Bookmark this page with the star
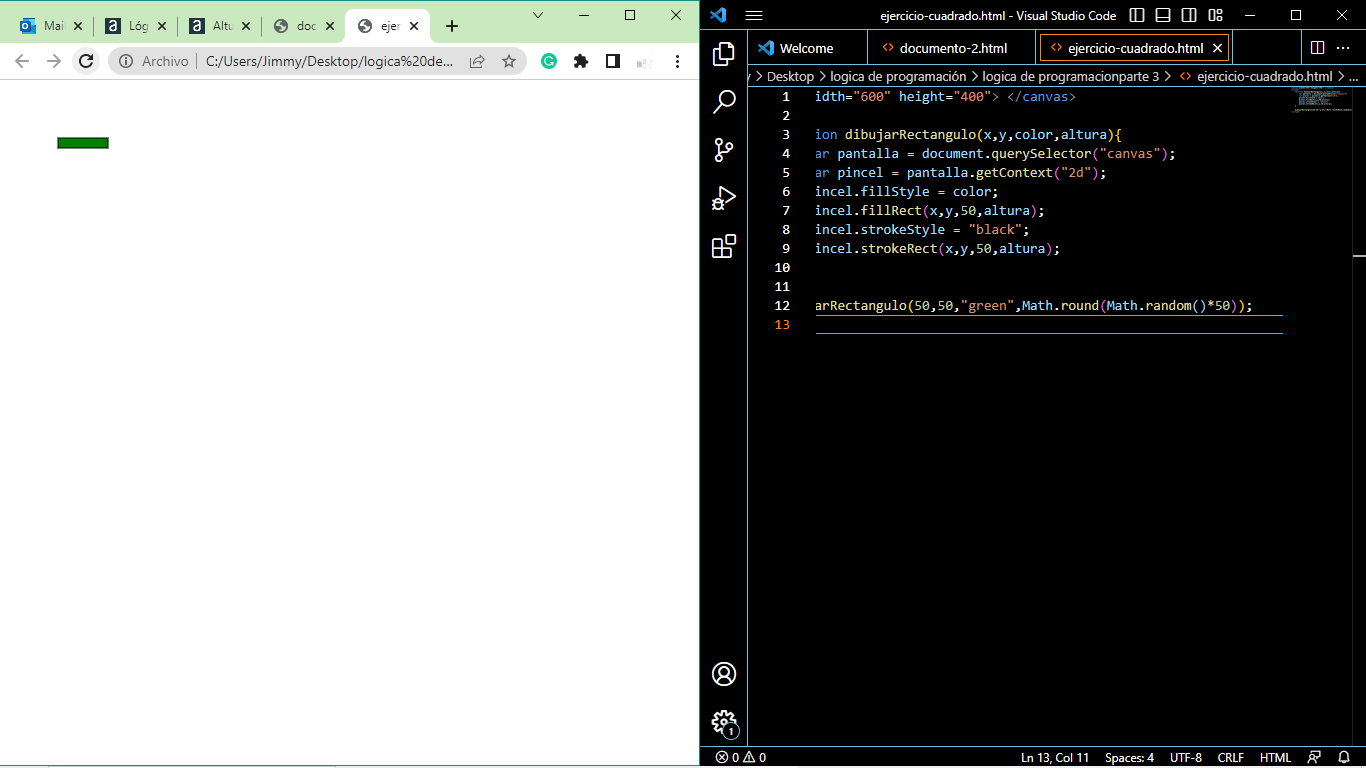 (x=509, y=61)
